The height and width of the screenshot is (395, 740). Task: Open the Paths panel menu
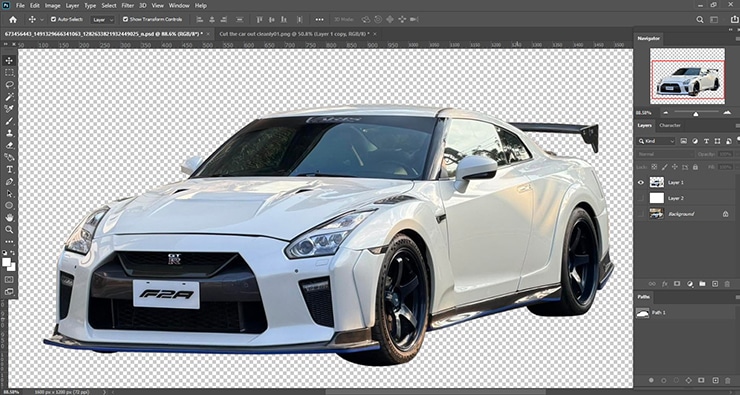(737, 297)
